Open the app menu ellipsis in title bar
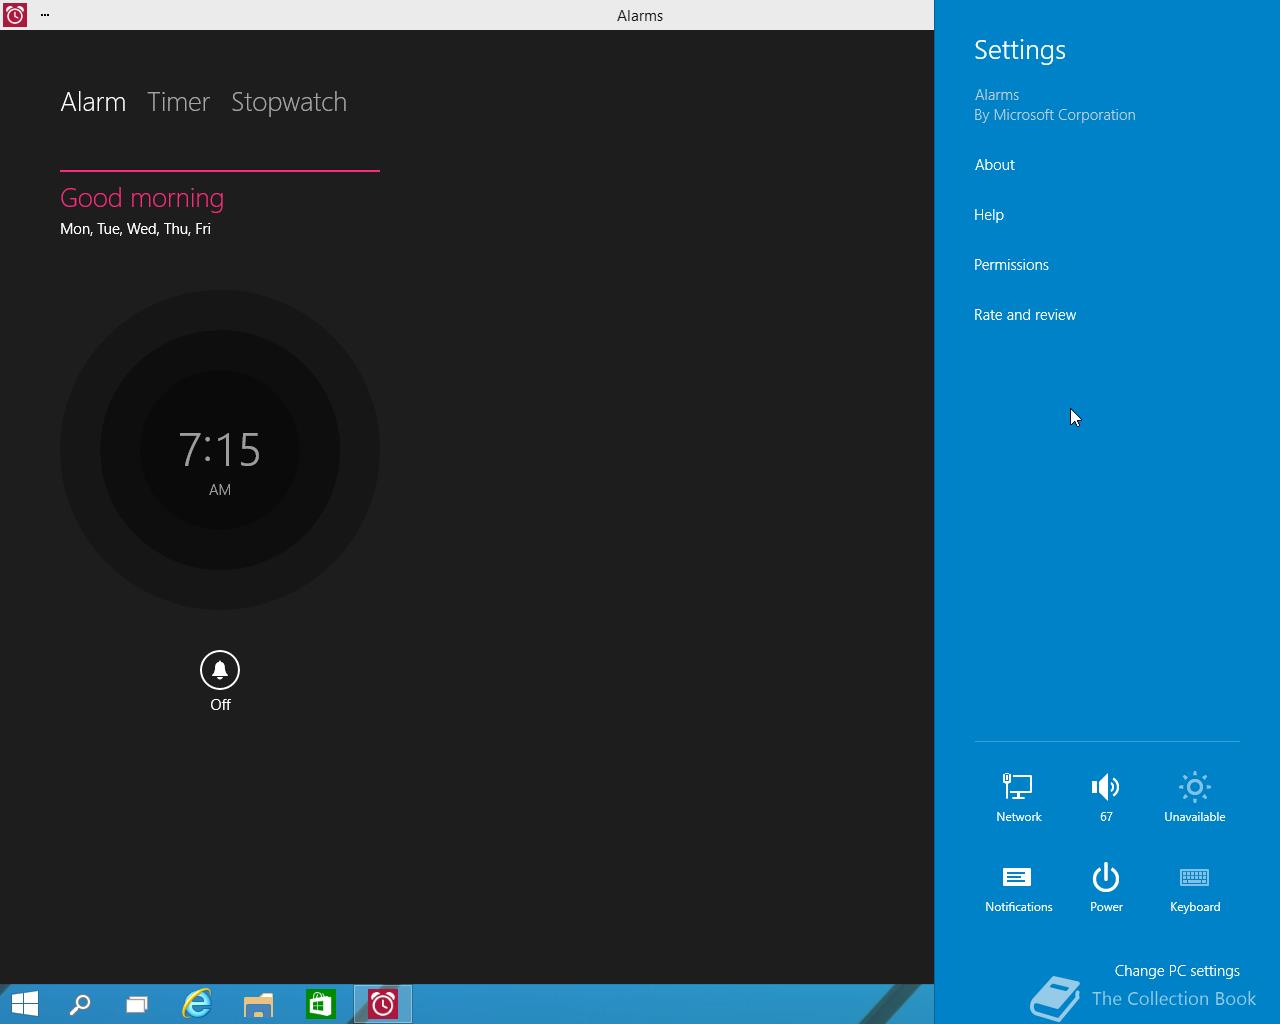This screenshot has height=1024, width=1280. (x=45, y=15)
